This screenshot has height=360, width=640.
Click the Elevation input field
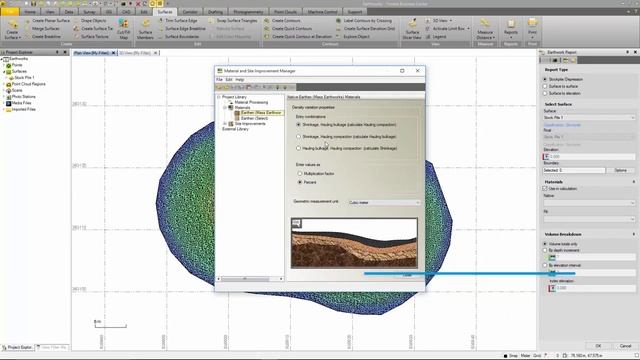pos(592,156)
